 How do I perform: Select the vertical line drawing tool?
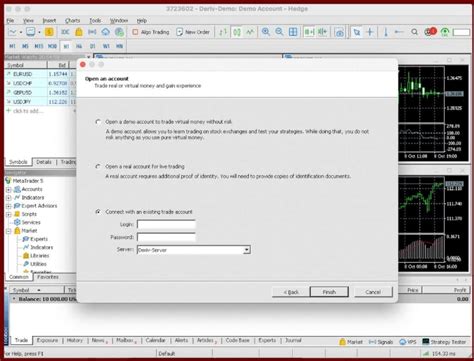[386, 32]
